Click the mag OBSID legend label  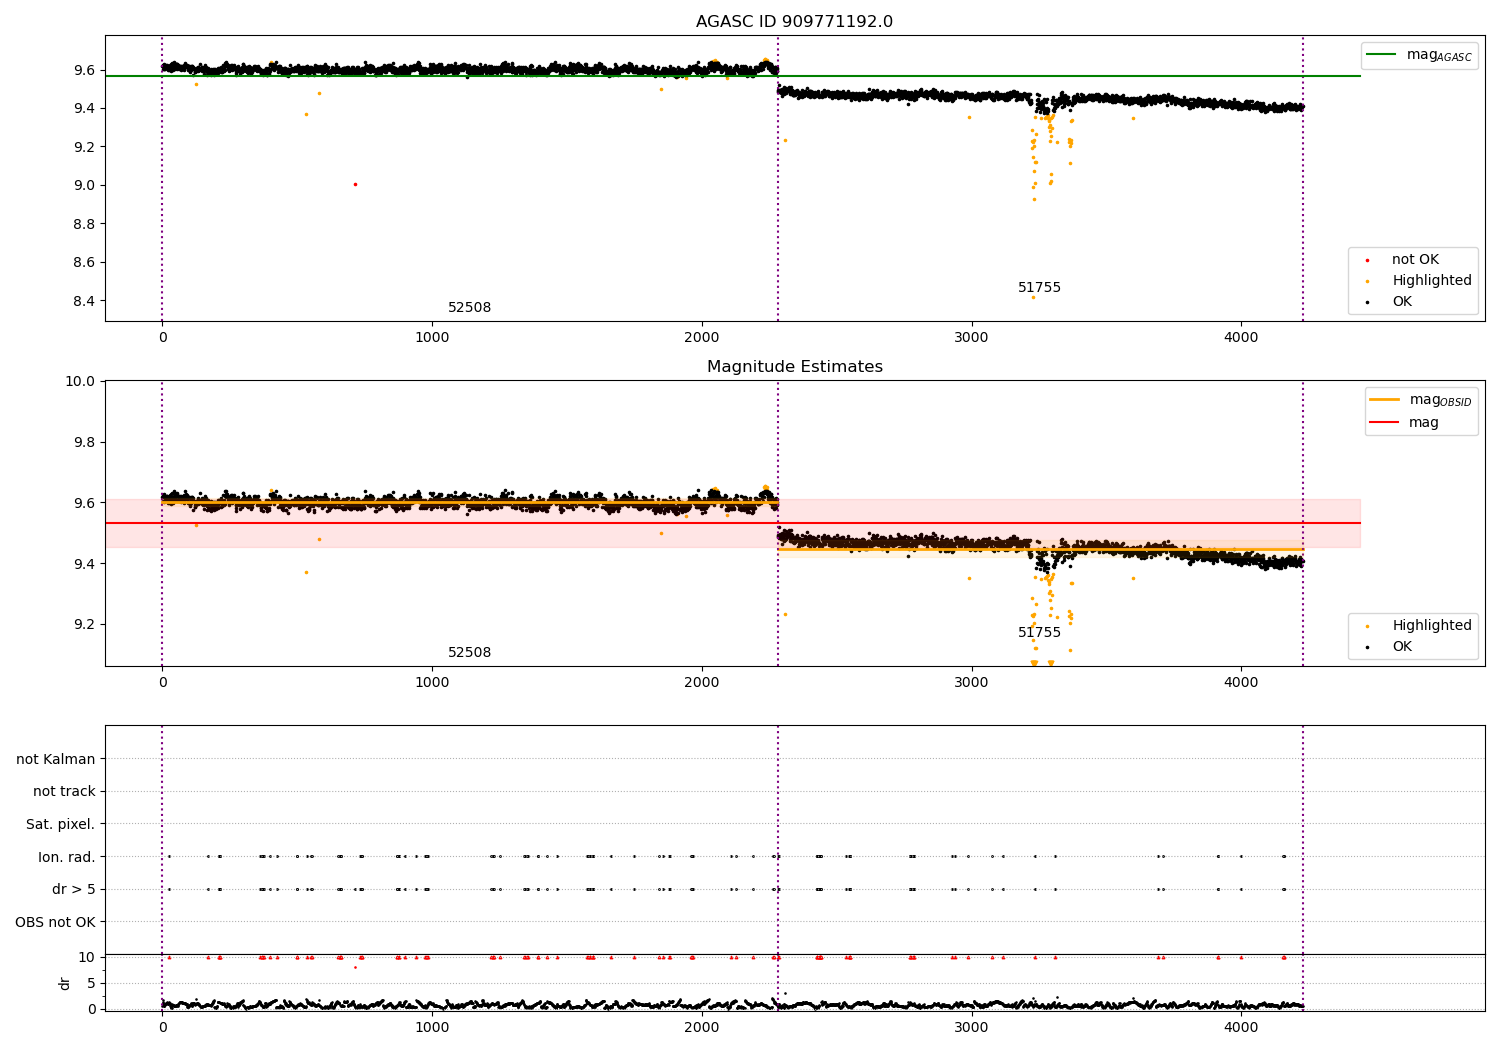click(1440, 400)
